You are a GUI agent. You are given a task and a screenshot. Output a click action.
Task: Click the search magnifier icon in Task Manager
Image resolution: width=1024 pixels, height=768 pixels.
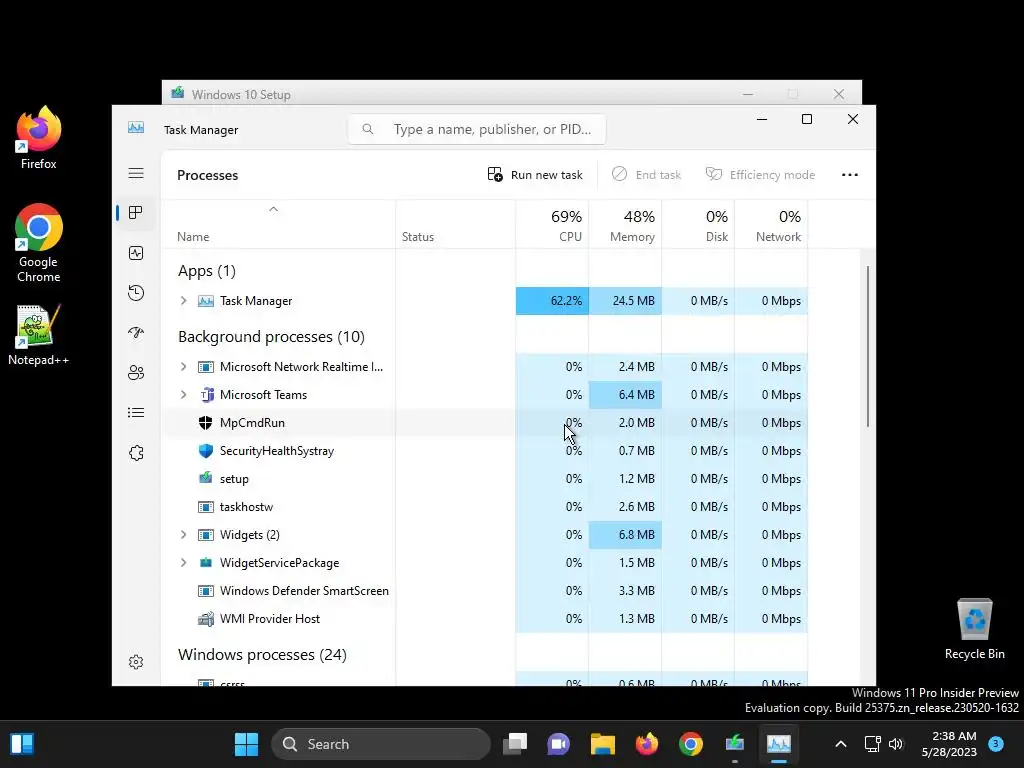coord(368,129)
